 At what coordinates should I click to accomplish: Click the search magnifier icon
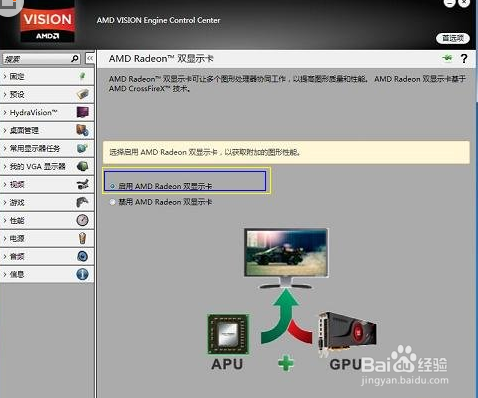tap(75, 59)
